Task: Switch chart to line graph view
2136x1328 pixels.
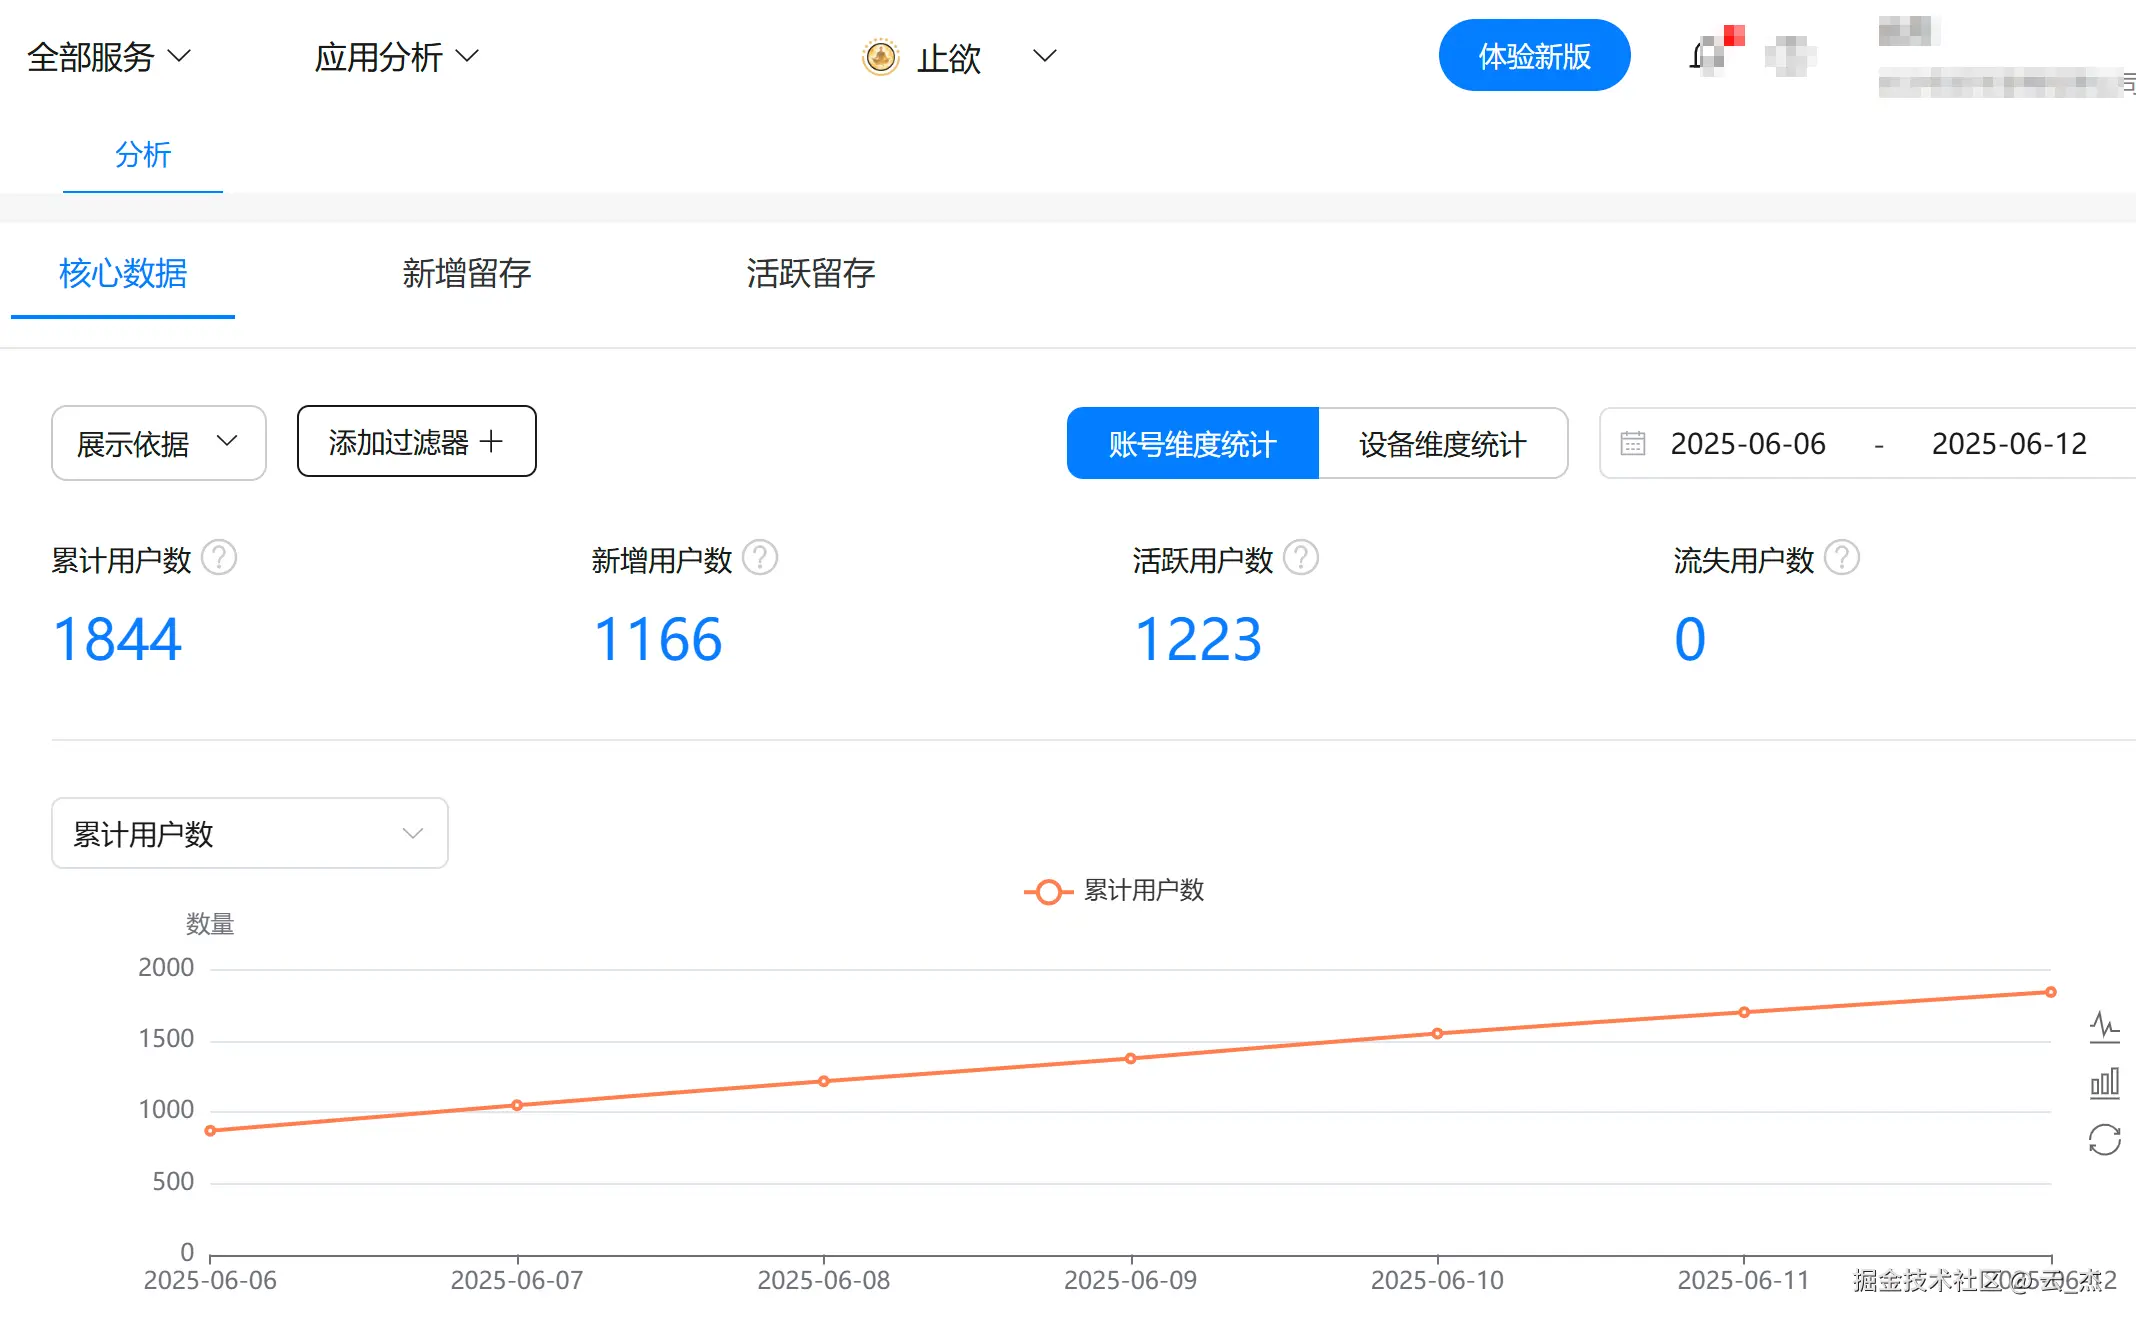Action: coord(2104,1027)
